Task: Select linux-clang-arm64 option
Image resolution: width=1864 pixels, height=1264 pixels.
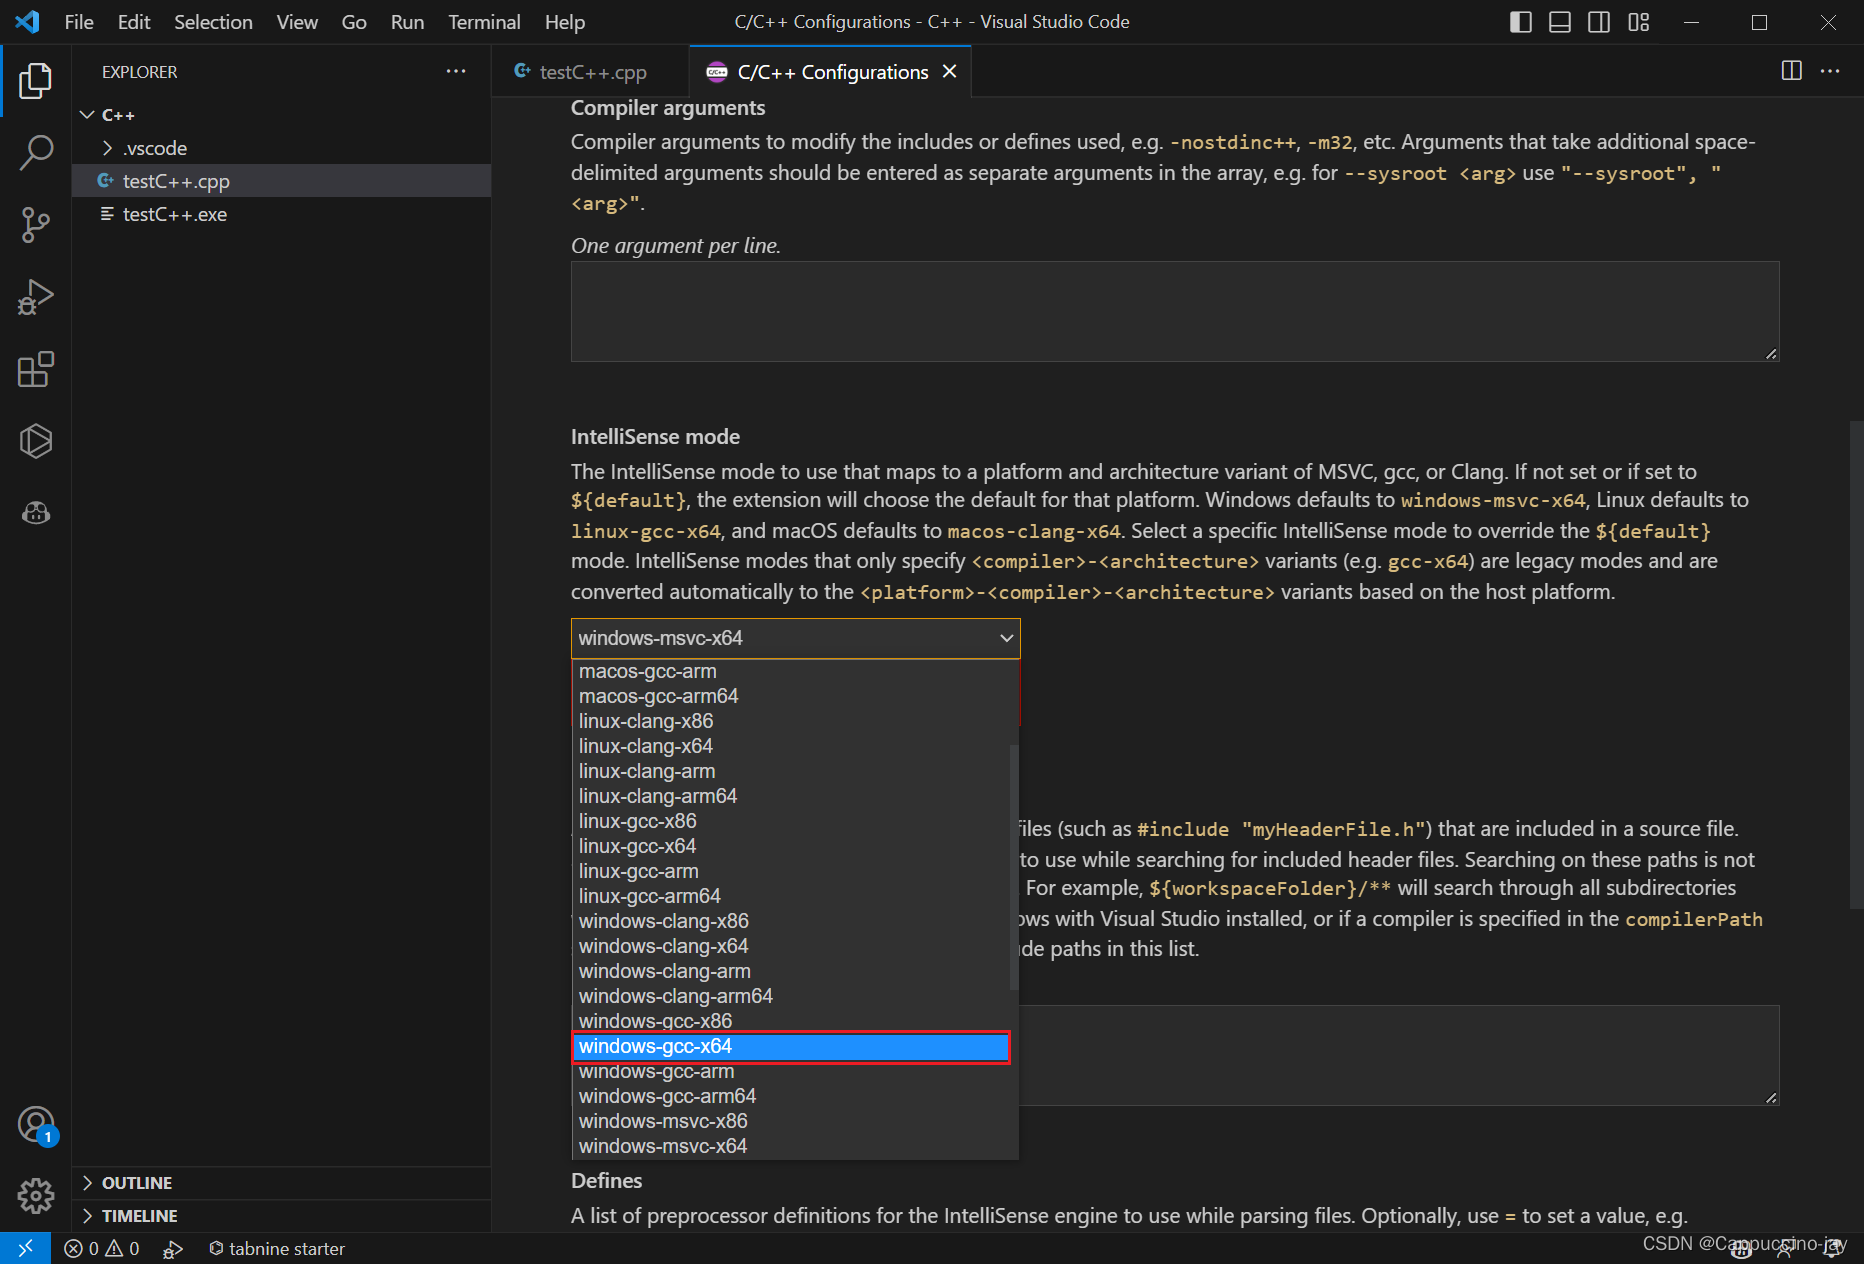Action: point(791,796)
